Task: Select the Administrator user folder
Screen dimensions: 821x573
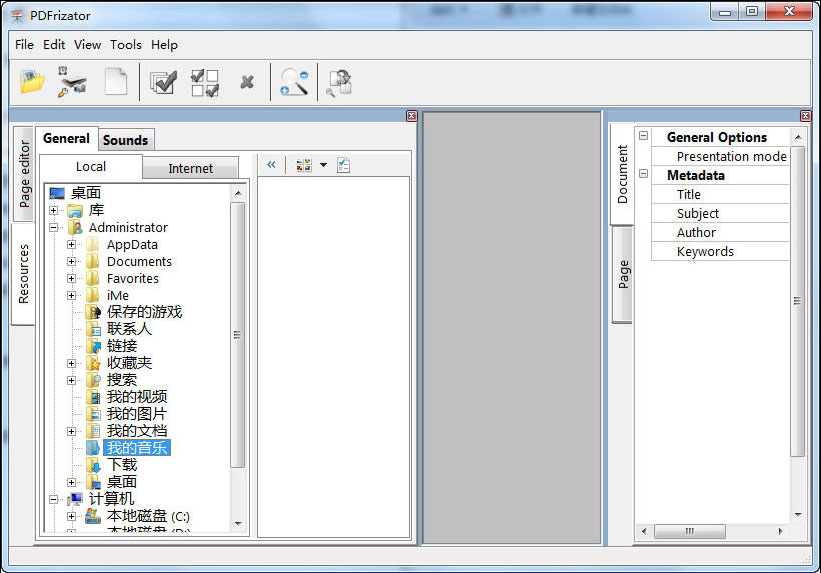Action: (128, 227)
